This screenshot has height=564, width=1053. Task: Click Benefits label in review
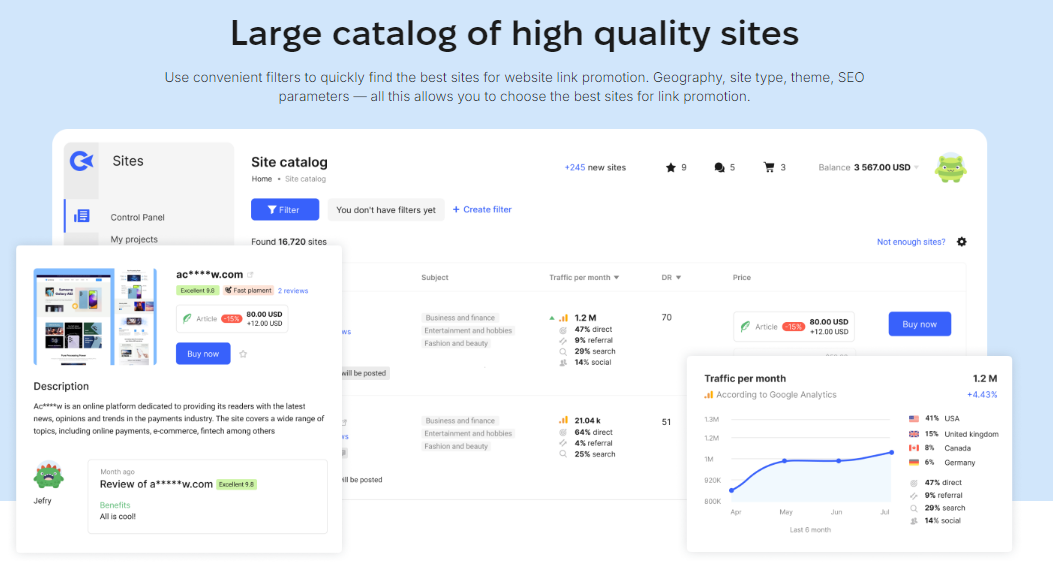[115, 505]
